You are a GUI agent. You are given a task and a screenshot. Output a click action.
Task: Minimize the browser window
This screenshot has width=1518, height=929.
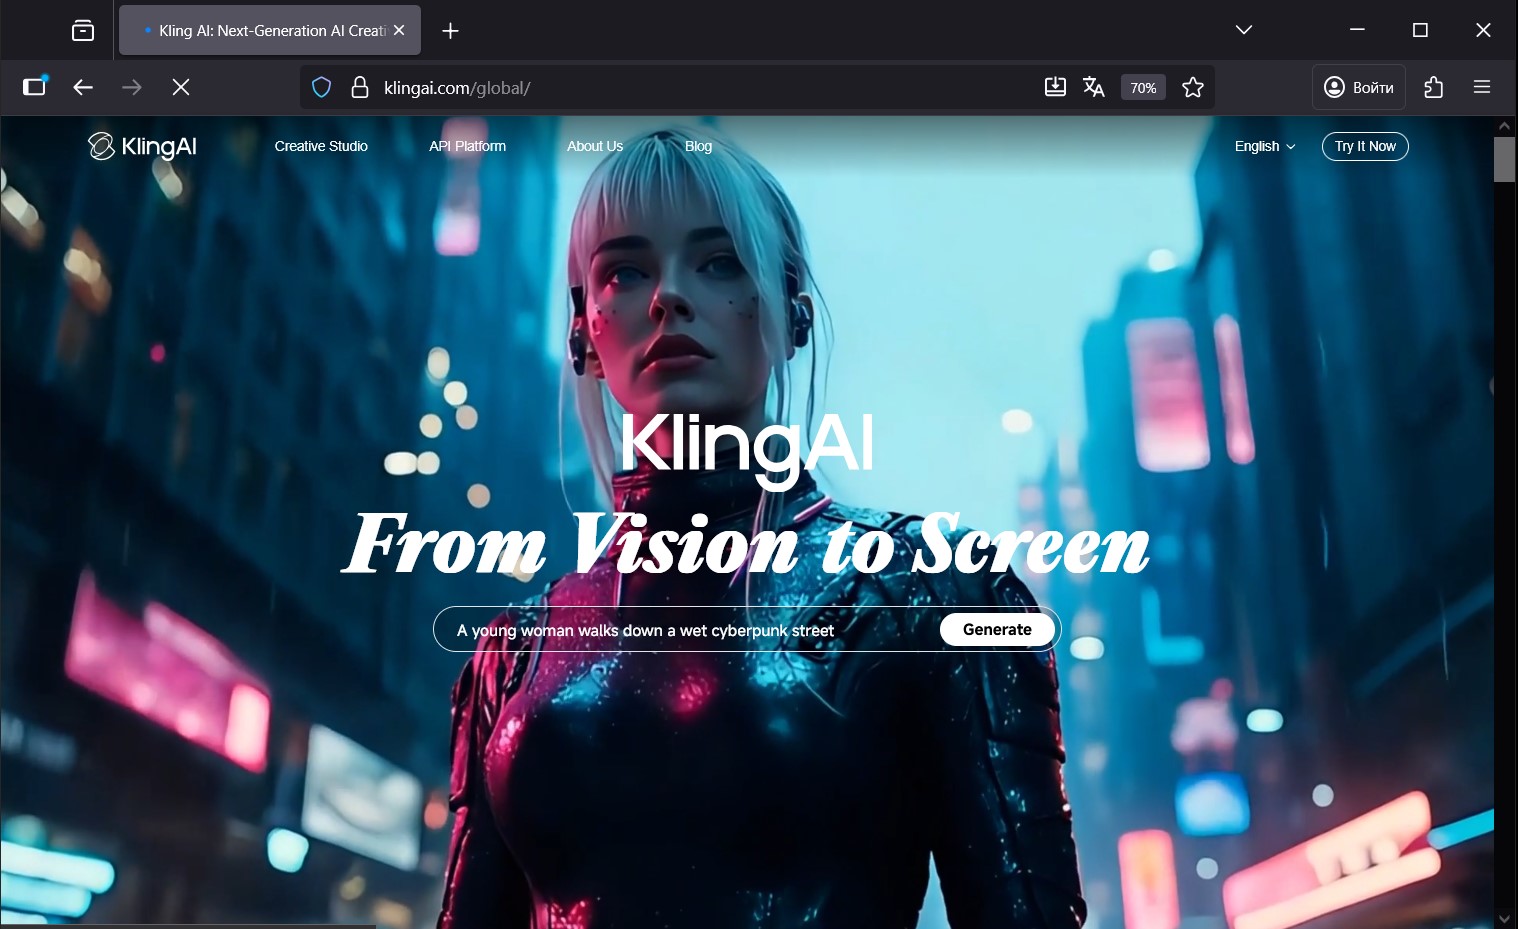1357,30
